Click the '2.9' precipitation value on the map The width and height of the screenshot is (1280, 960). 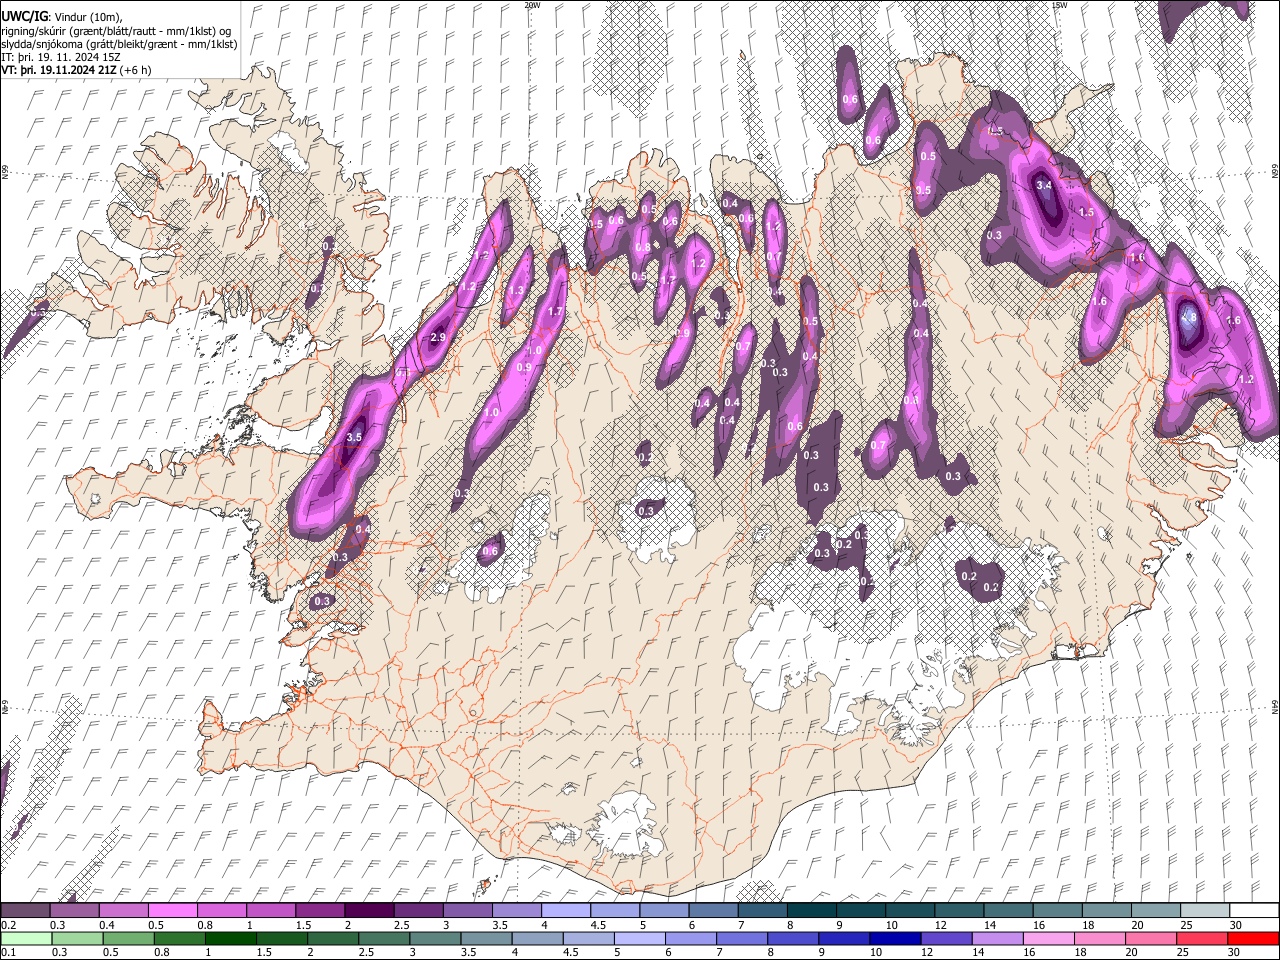(x=437, y=338)
